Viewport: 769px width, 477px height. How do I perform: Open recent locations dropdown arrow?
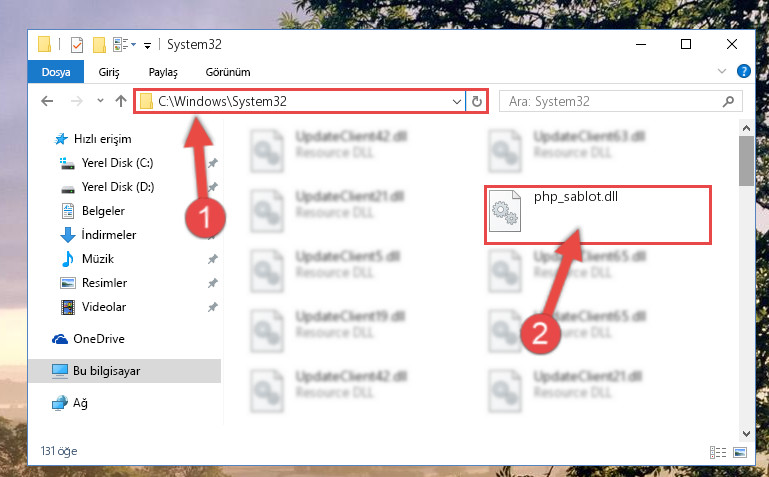coord(100,100)
